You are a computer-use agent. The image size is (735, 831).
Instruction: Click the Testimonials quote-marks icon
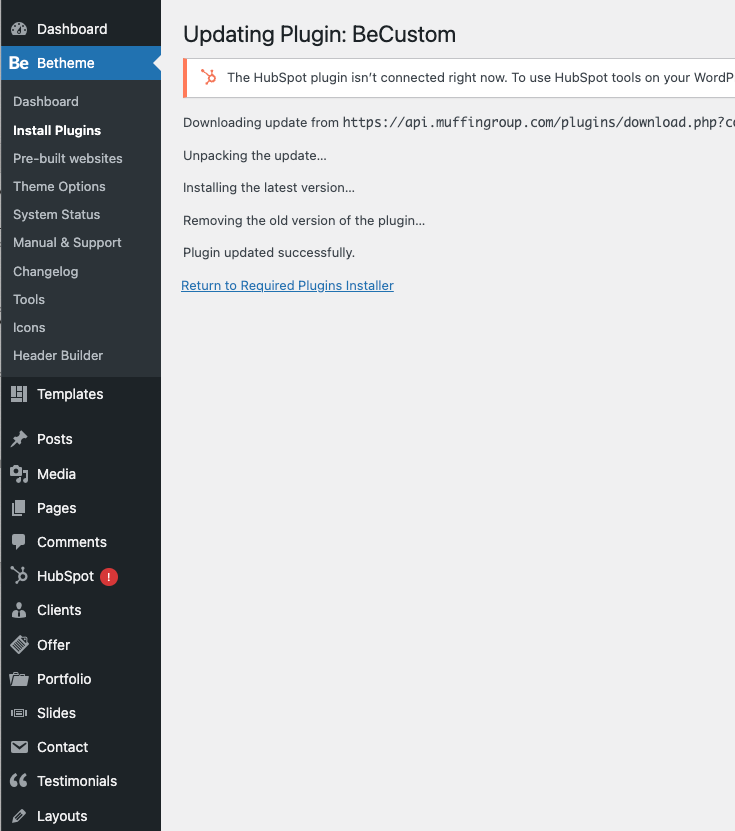pos(19,781)
